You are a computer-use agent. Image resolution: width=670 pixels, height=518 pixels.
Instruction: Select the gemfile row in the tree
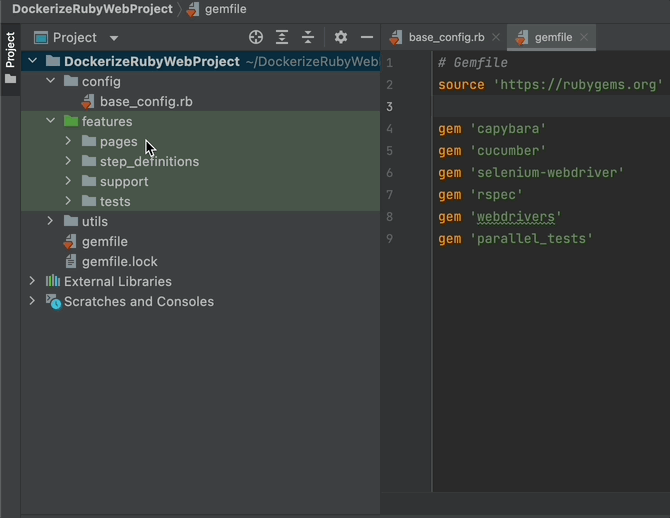(x=200, y=241)
